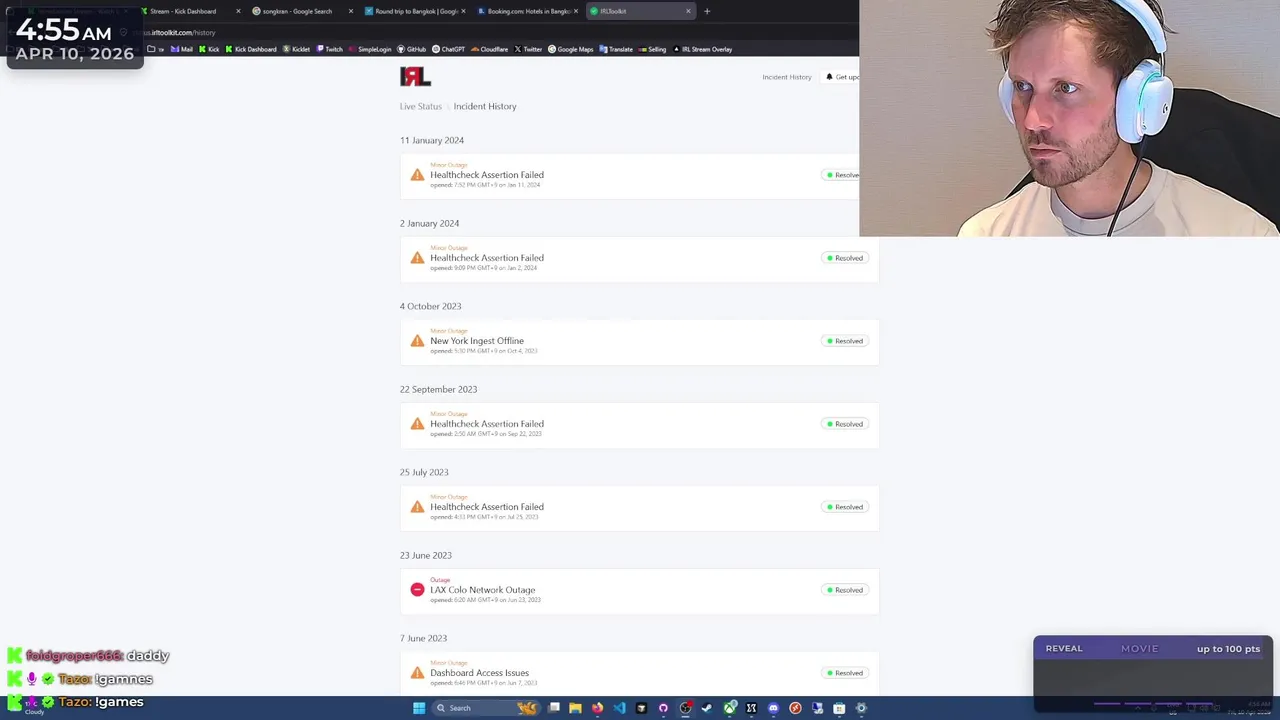
Task: Open the ChatGPT bookmark
Action: pyautogui.click(x=449, y=49)
